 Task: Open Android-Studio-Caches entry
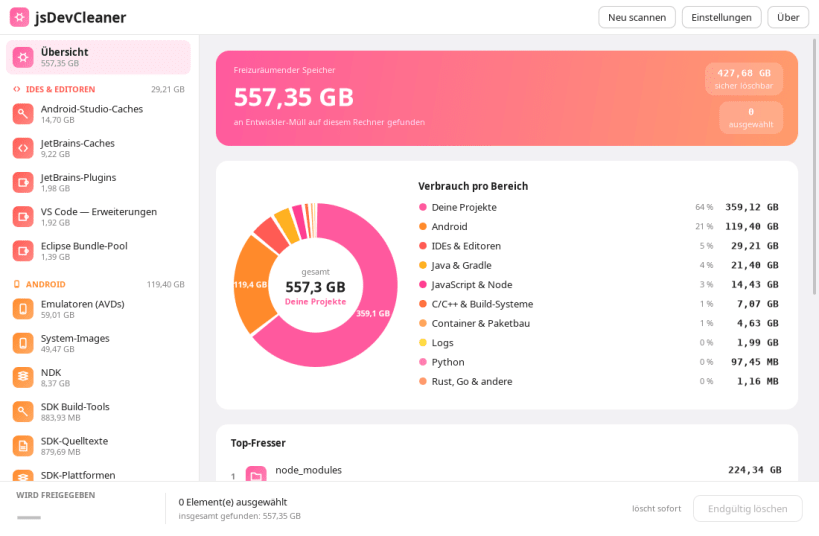98,114
